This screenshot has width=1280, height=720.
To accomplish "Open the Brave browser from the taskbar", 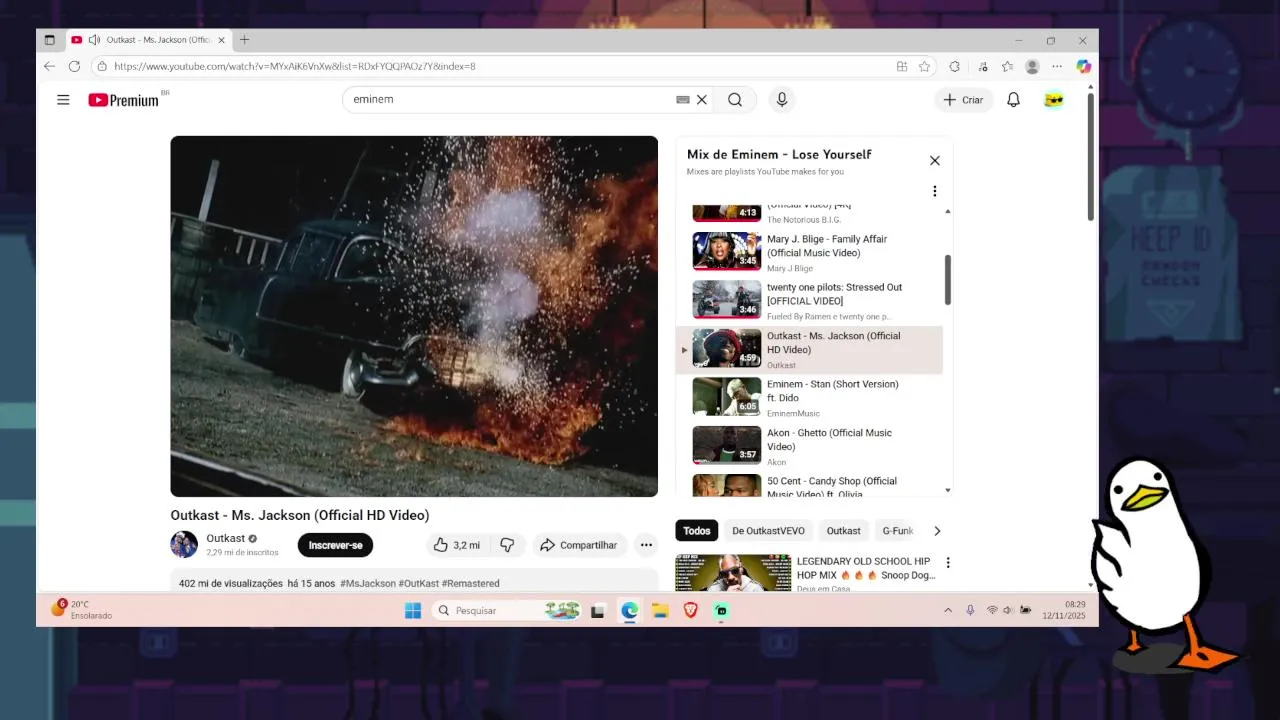I will pyautogui.click(x=691, y=611).
